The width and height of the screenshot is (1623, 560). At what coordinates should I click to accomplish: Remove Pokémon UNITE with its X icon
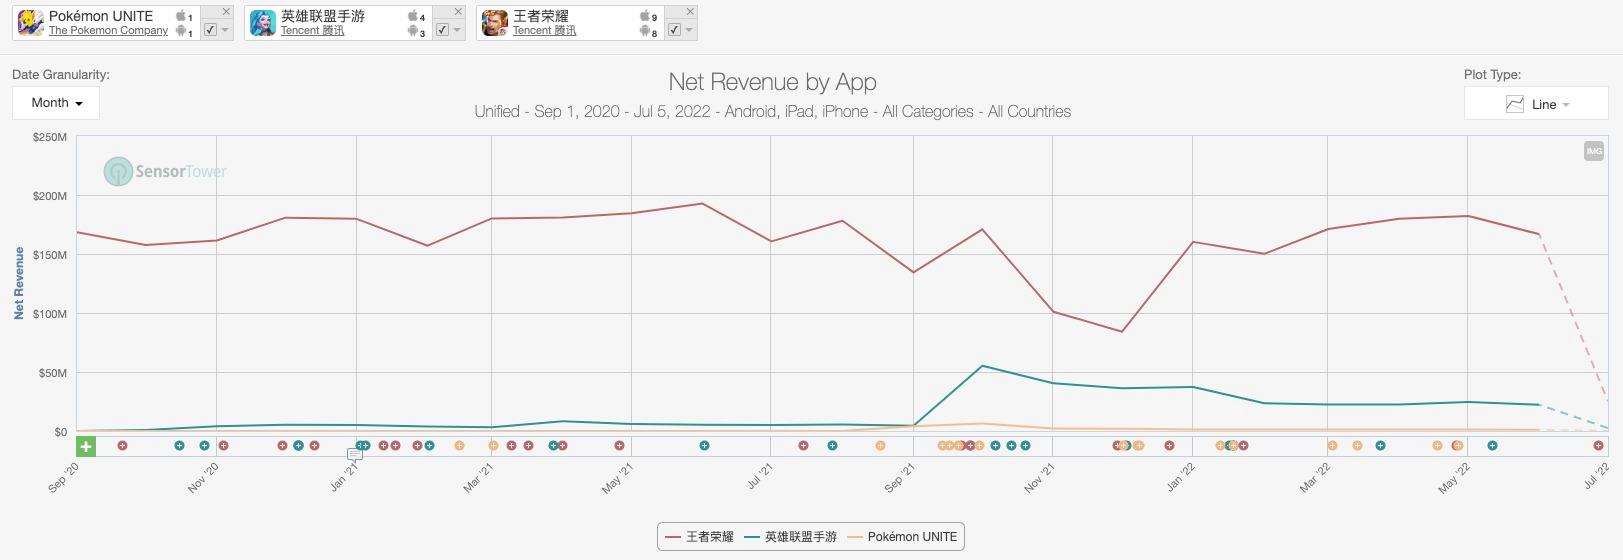[226, 12]
